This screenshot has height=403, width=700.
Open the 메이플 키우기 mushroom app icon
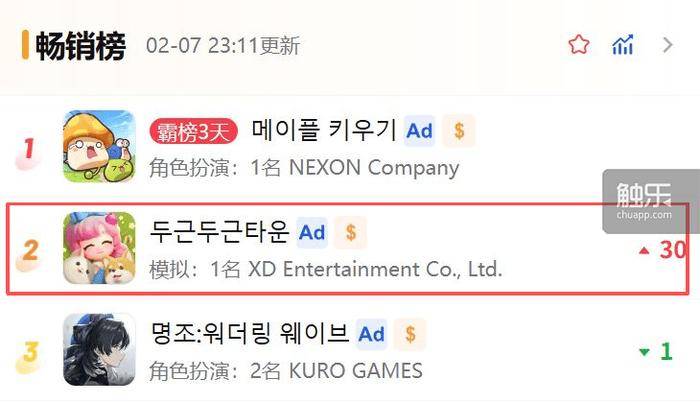(99, 146)
